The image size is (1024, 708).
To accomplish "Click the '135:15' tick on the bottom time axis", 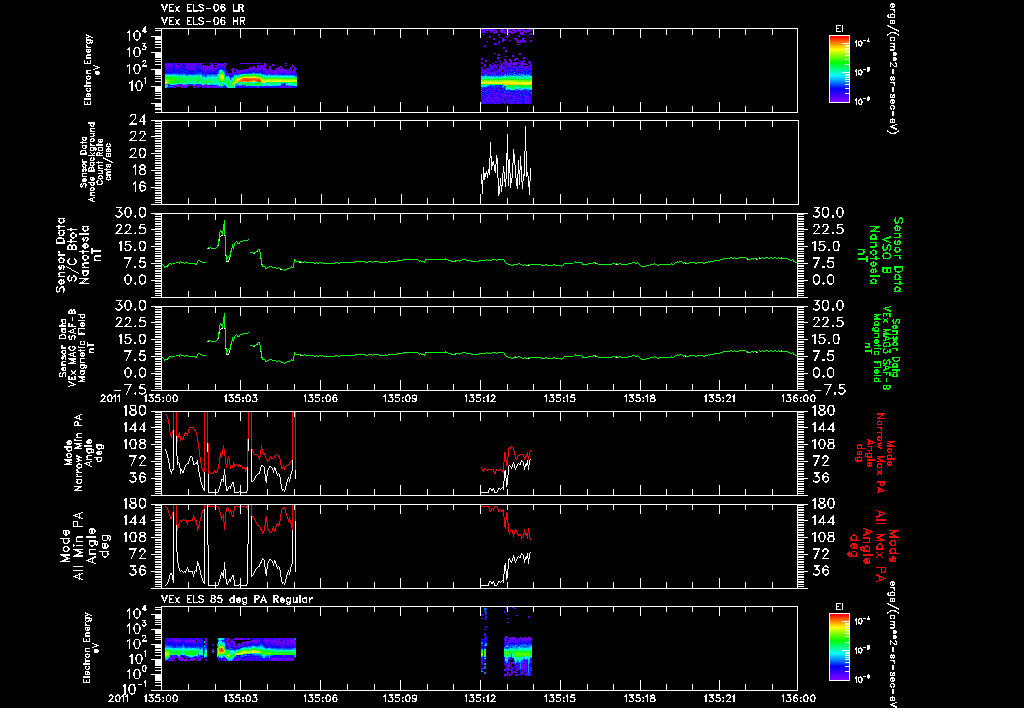I will tap(560, 698).
